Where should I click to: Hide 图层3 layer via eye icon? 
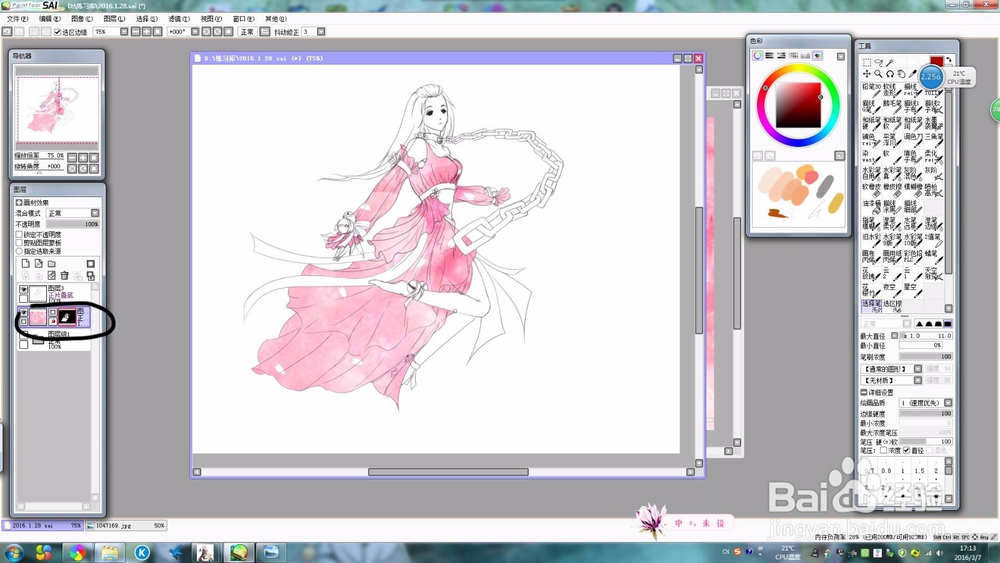click(x=24, y=289)
